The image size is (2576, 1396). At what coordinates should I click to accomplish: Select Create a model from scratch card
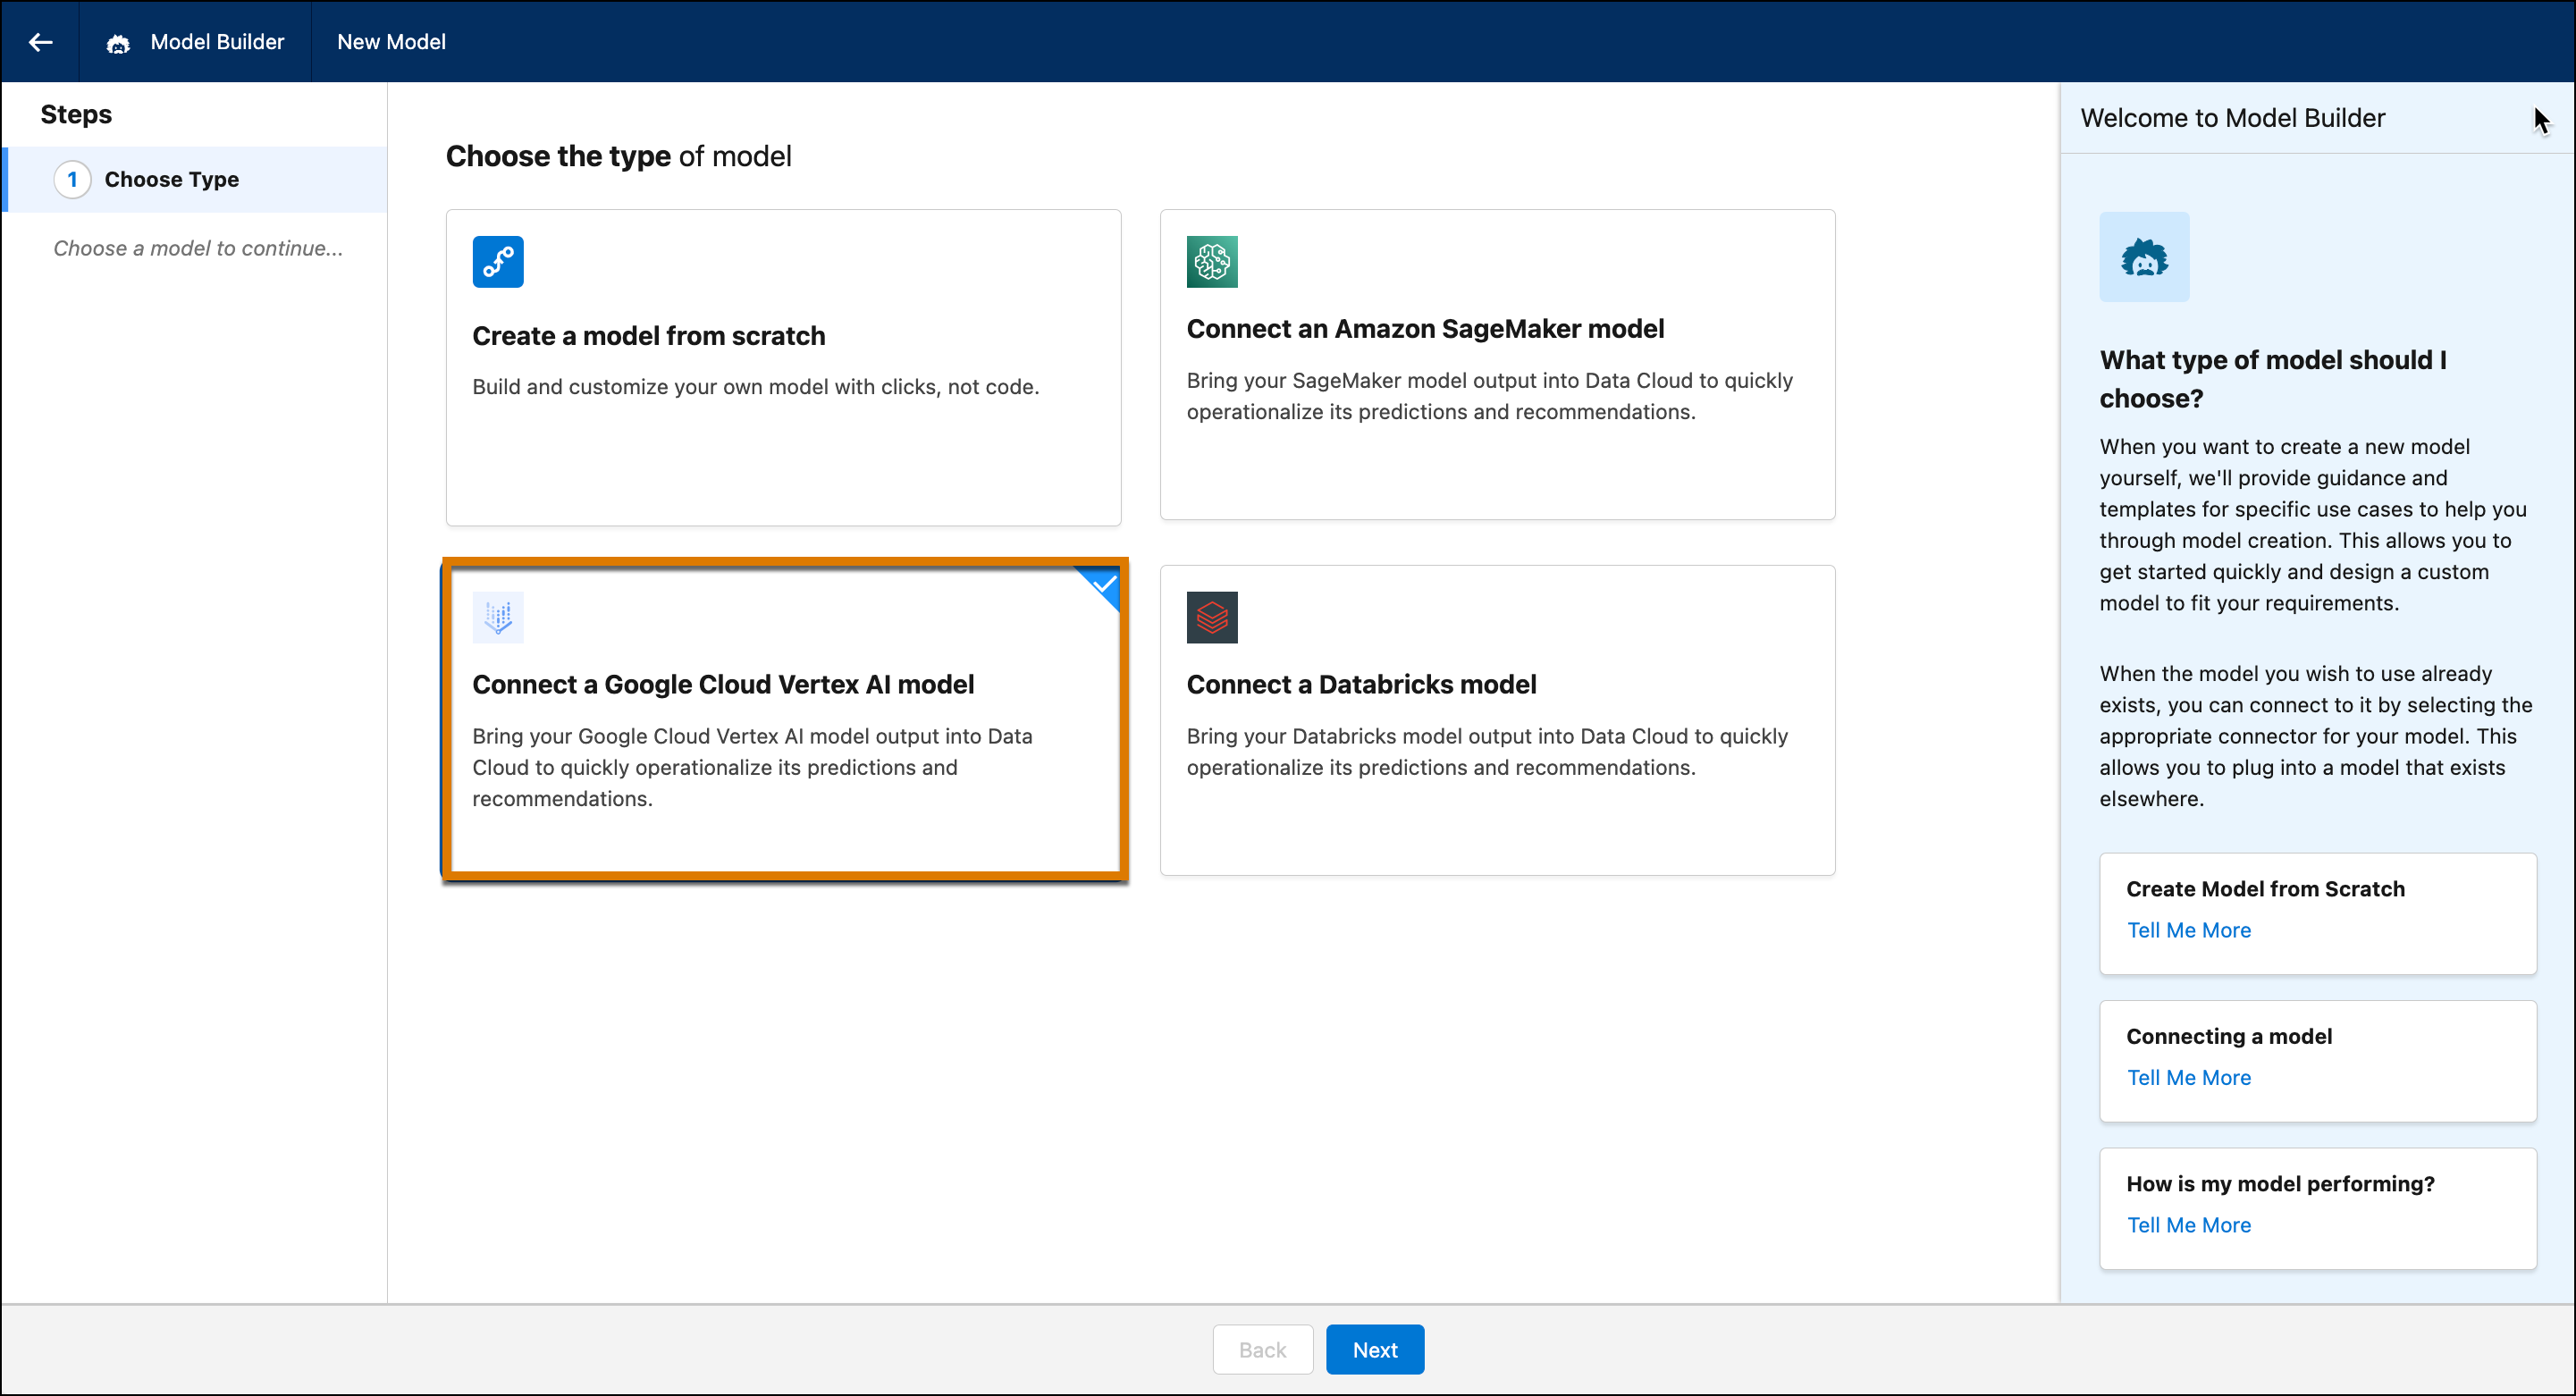click(x=784, y=367)
